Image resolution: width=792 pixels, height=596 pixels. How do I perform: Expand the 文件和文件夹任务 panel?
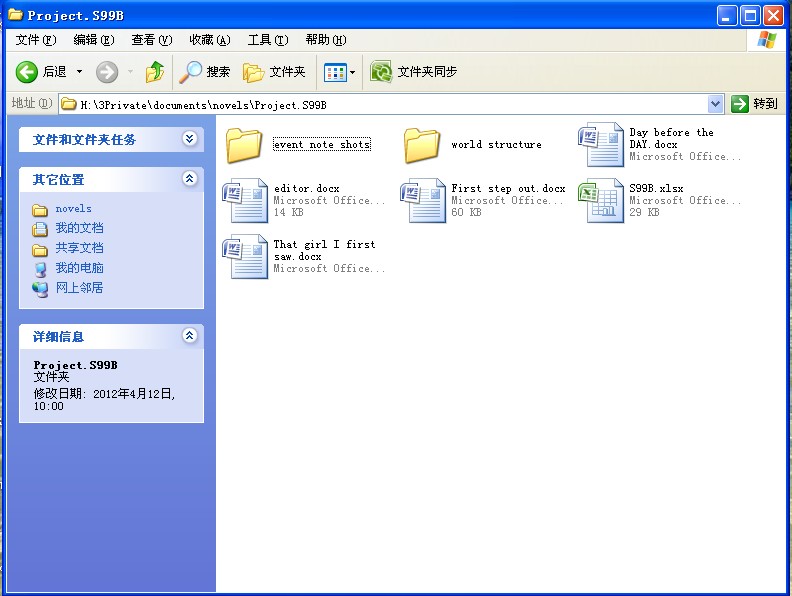(x=189, y=138)
